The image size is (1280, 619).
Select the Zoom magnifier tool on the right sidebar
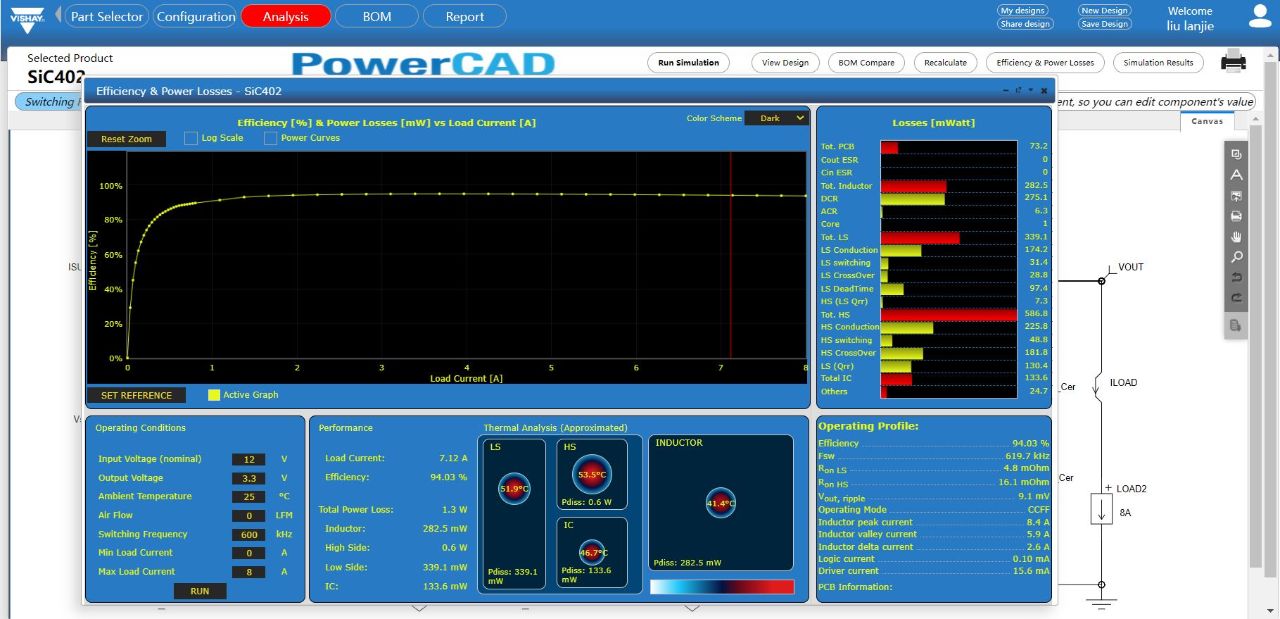(x=1237, y=257)
